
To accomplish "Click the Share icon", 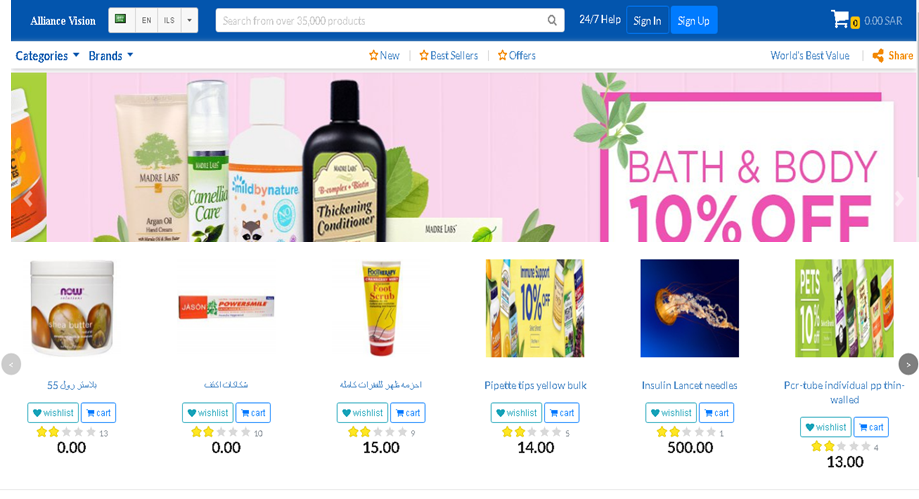I will pos(878,56).
